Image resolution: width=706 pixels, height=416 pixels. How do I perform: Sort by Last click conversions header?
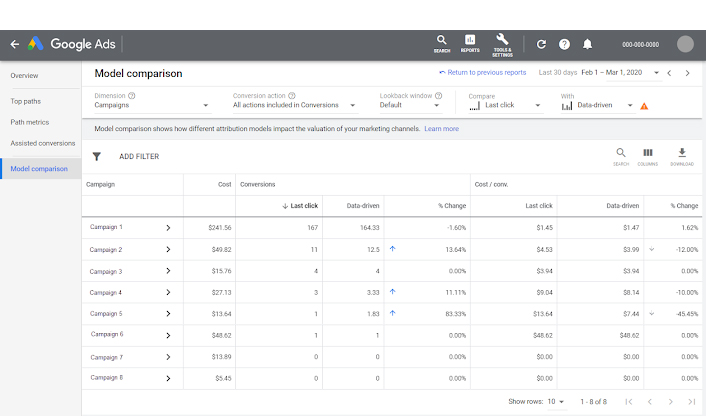[x=300, y=206]
